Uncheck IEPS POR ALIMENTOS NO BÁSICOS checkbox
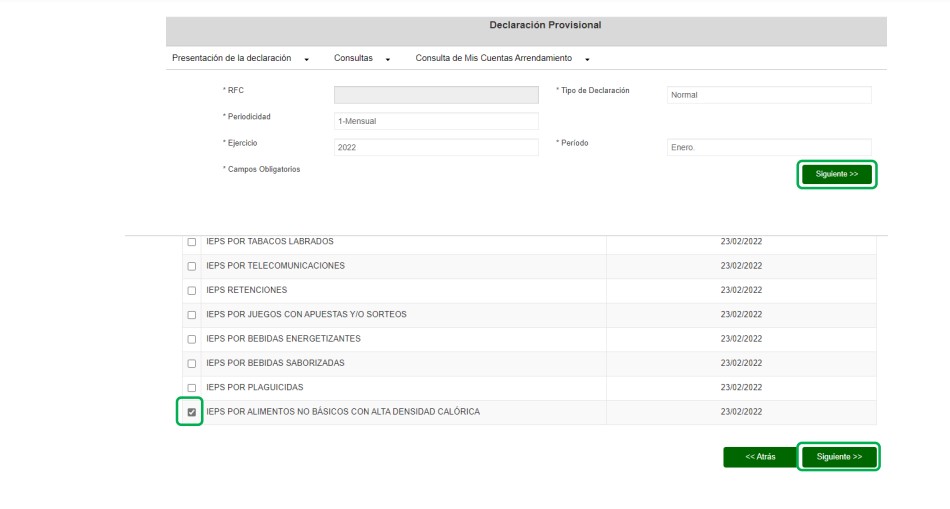Image resolution: width=950 pixels, height=509 pixels. coord(191,412)
